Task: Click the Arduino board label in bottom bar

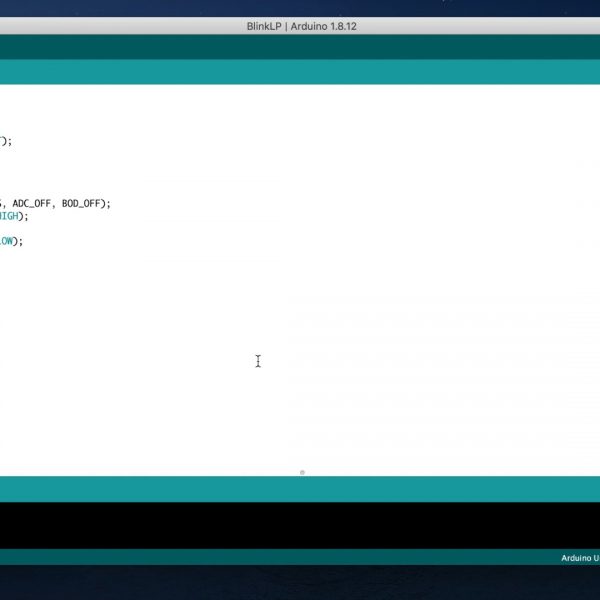Action: click(579, 558)
